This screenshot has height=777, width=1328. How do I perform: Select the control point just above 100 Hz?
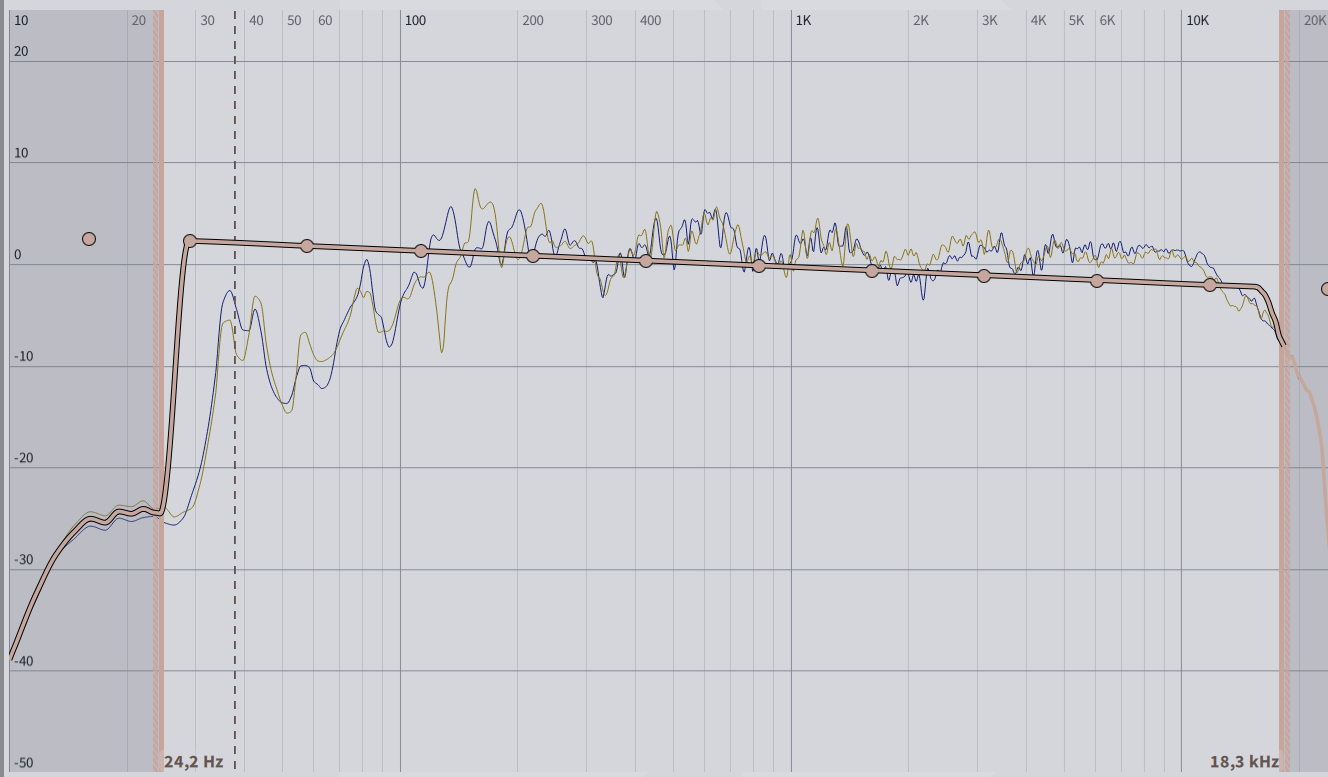(x=421, y=251)
